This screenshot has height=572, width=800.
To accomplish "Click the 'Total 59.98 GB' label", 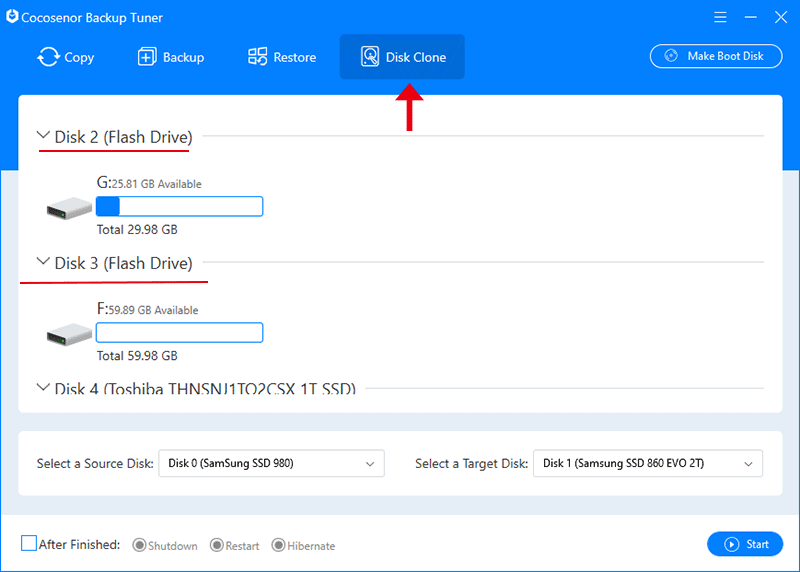I will pyautogui.click(x=137, y=356).
